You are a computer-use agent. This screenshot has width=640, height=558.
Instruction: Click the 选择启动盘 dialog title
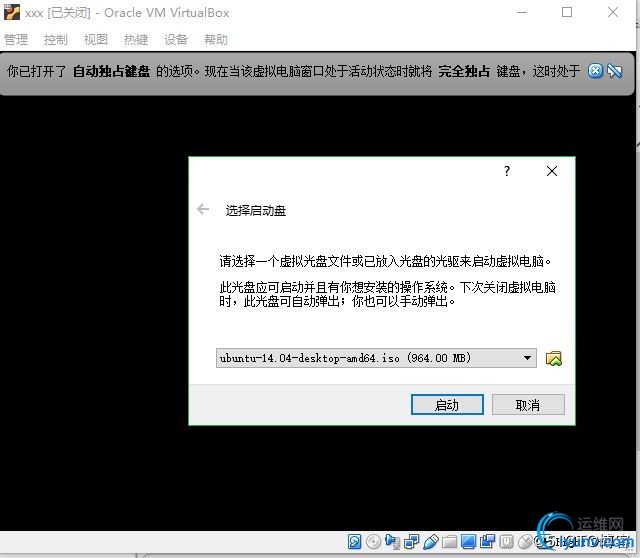pyautogui.click(x=256, y=211)
